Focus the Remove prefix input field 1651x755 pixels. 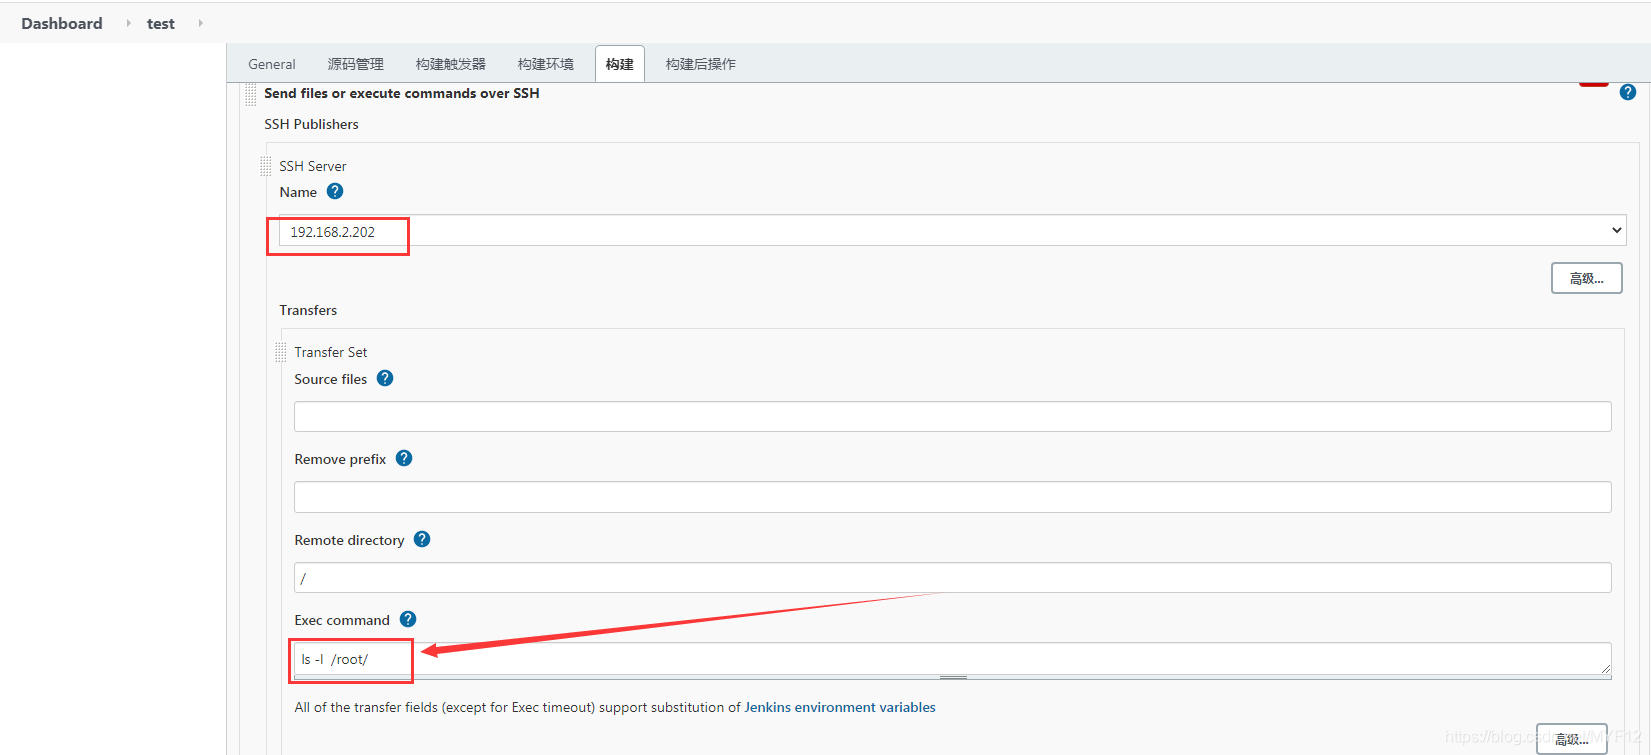[x=952, y=497]
